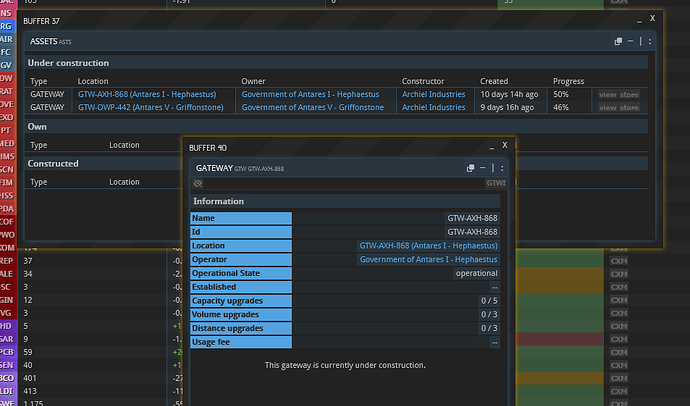
Task: Click the Location link in gateway information
Action: [428, 245]
